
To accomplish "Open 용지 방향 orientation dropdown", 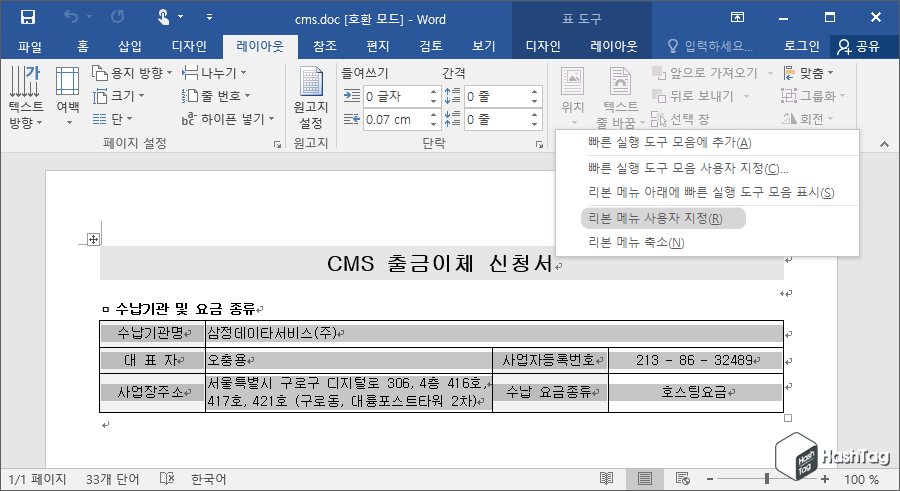I will click(x=132, y=73).
